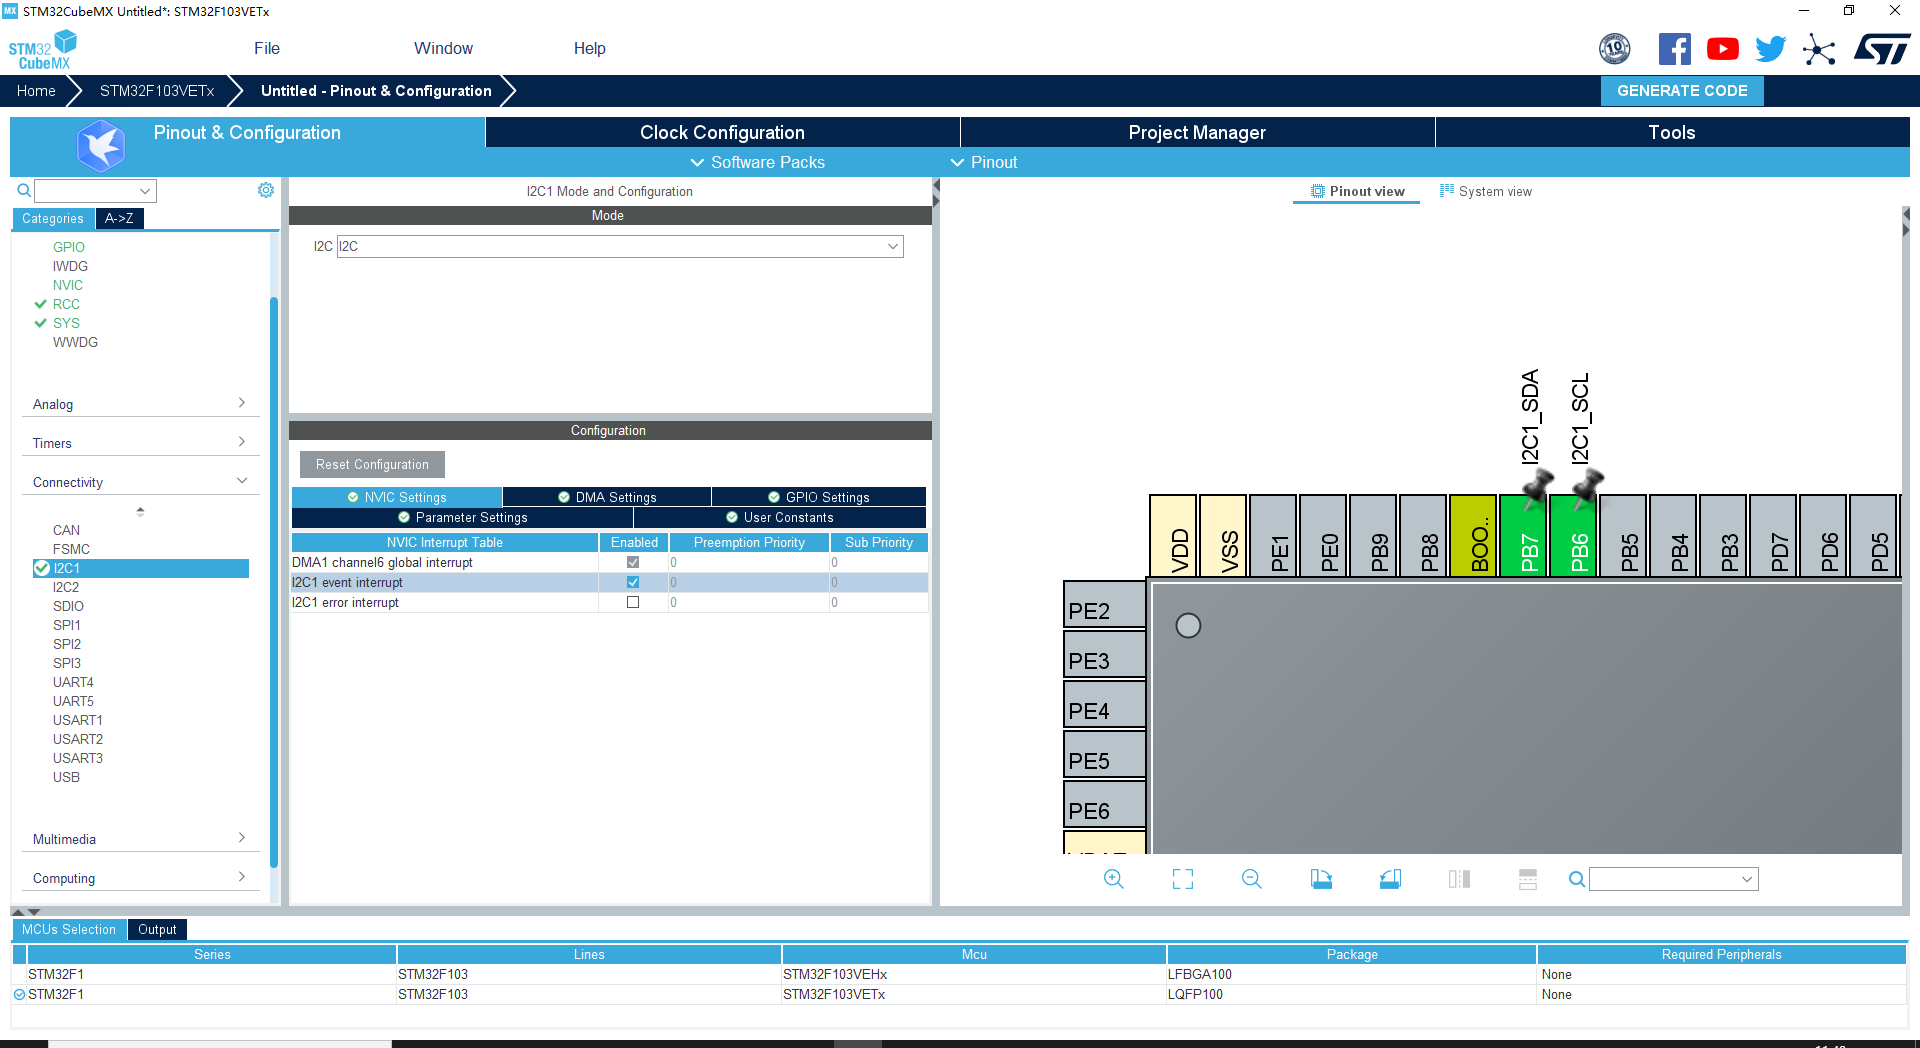This screenshot has width=1920, height=1048.
Task: Open the pin search dropdown
Action: pos(1747,879)
